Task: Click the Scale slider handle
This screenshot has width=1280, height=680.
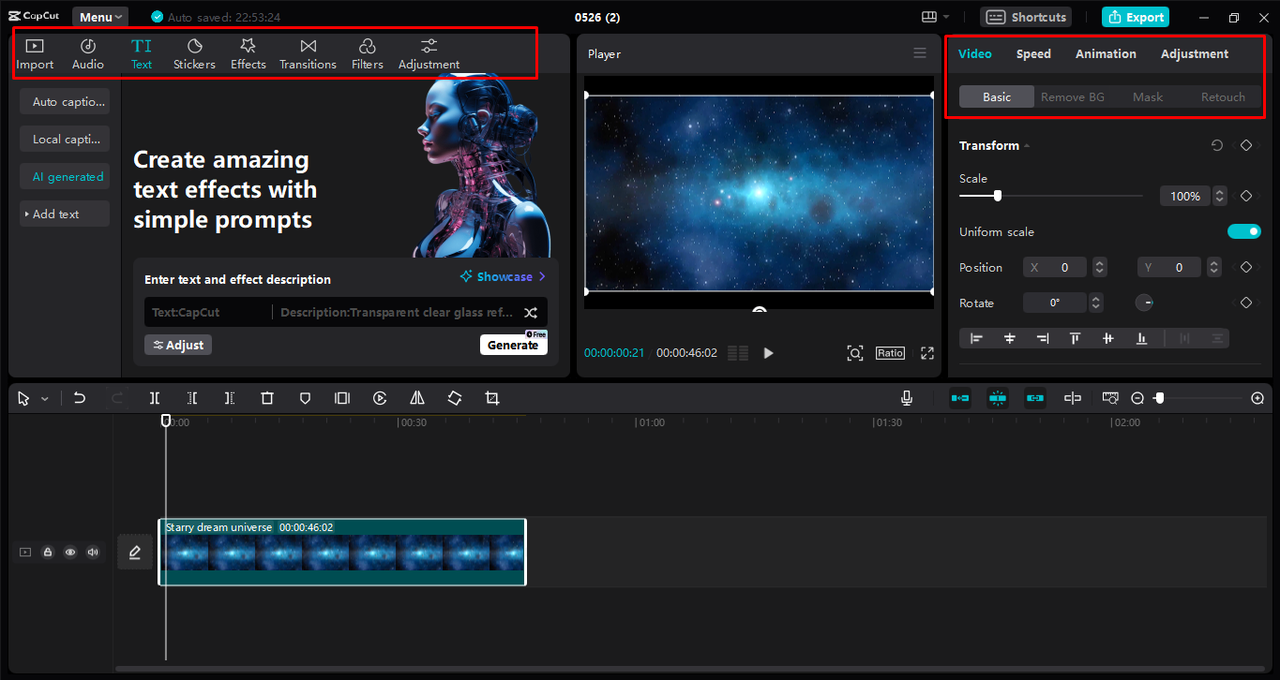Action: tap(997, 196)
